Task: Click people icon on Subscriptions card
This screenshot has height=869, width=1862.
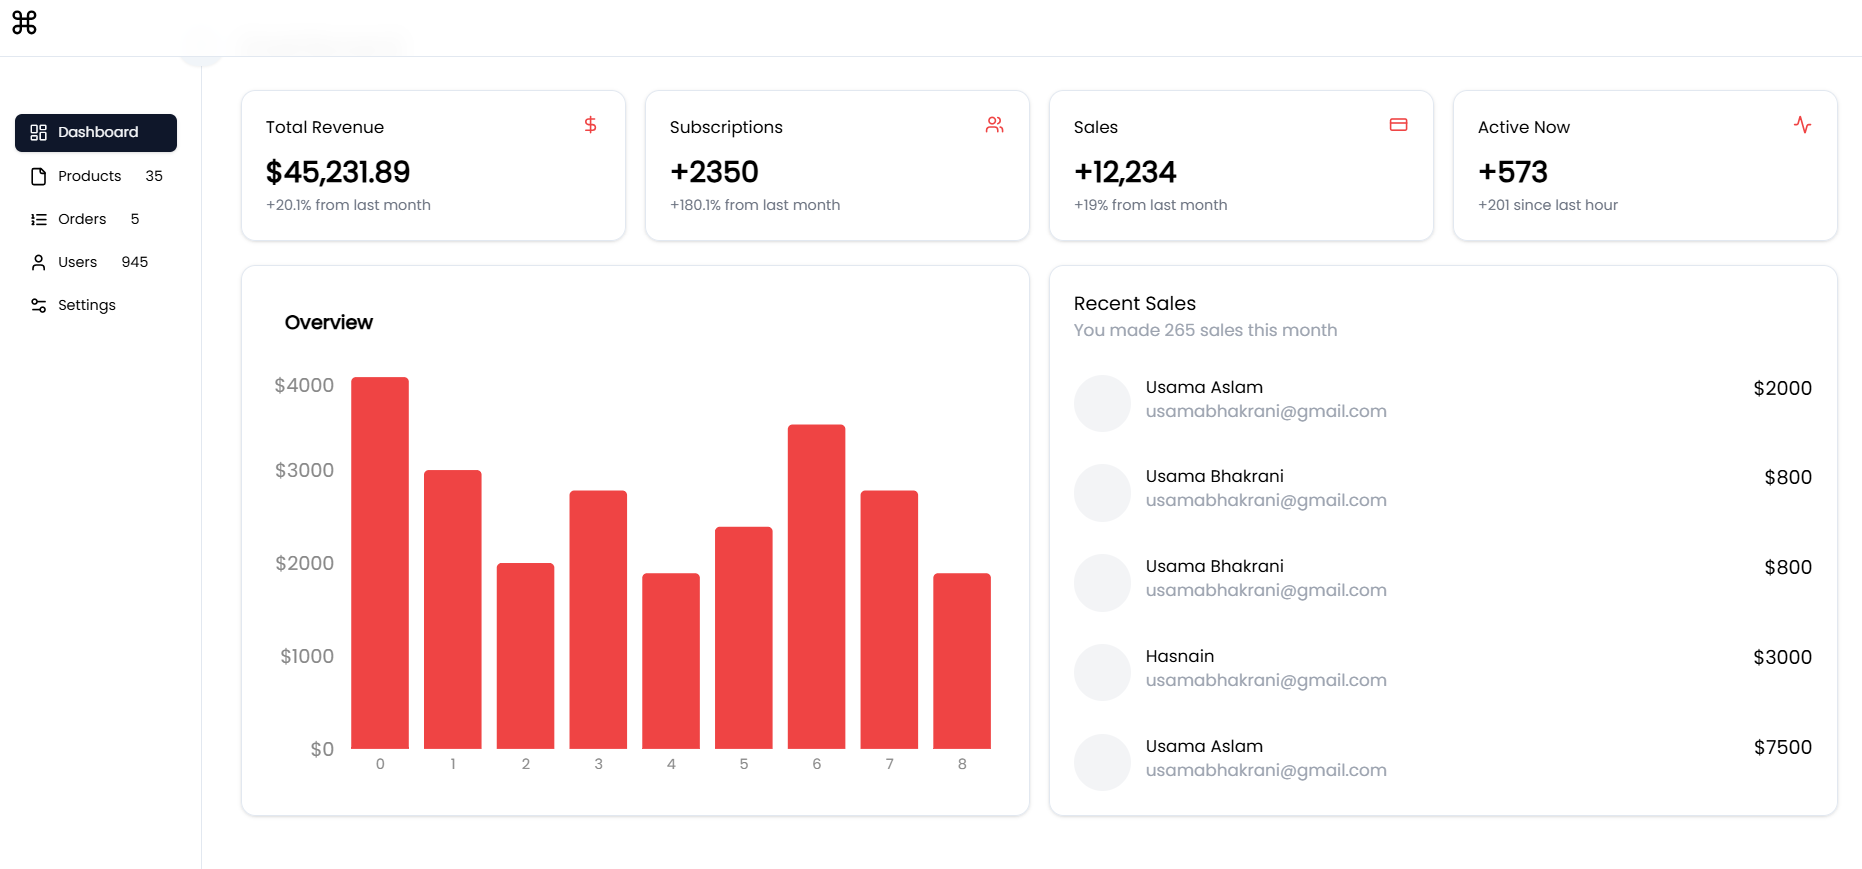Action: coord(995,125)
